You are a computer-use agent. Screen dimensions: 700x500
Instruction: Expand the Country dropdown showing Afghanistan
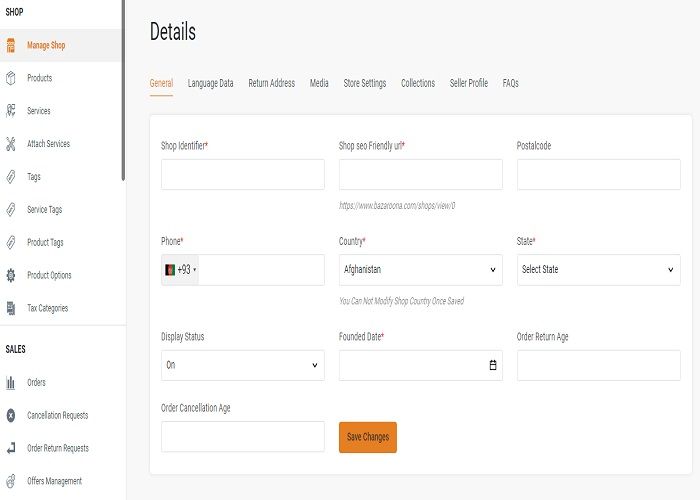(421, 270)
